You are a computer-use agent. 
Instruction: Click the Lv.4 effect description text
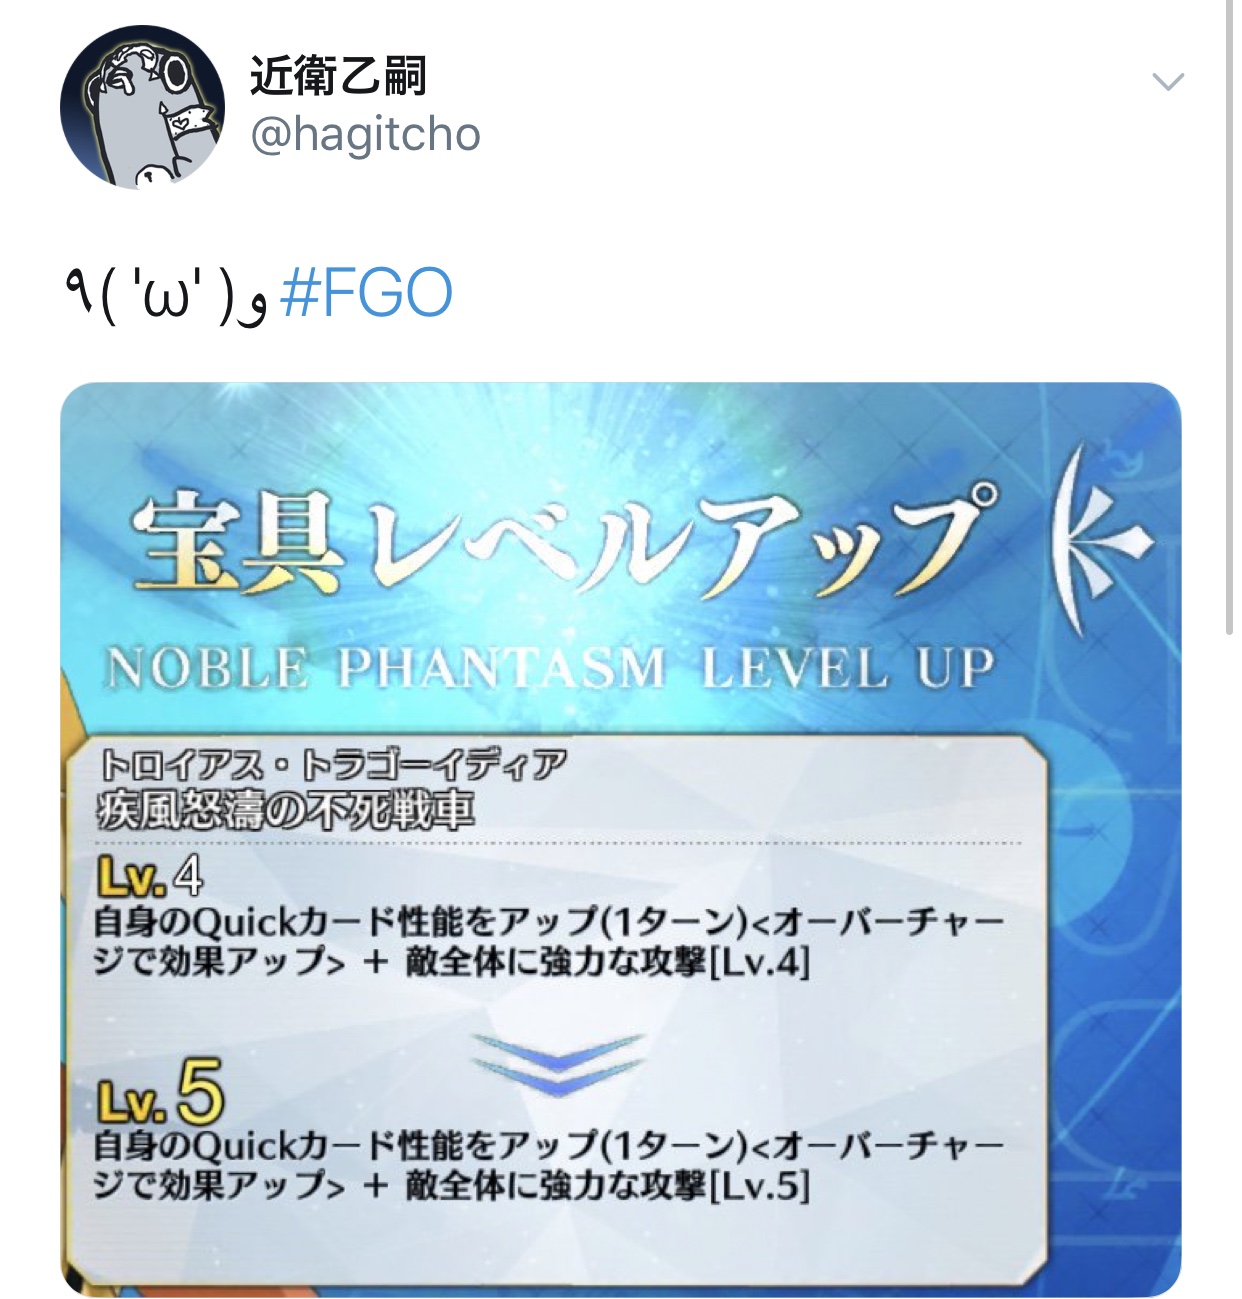pyautogui.click(x=548, y=941)
